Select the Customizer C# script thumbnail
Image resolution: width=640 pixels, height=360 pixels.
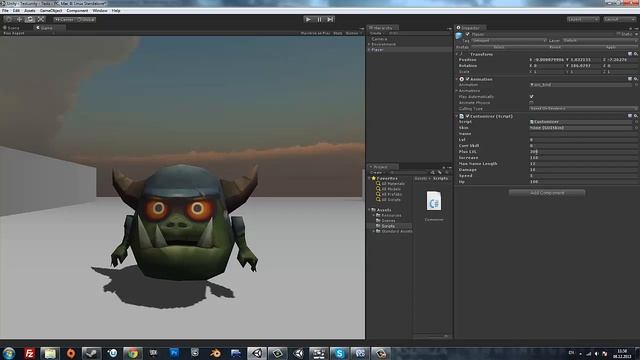434,201
